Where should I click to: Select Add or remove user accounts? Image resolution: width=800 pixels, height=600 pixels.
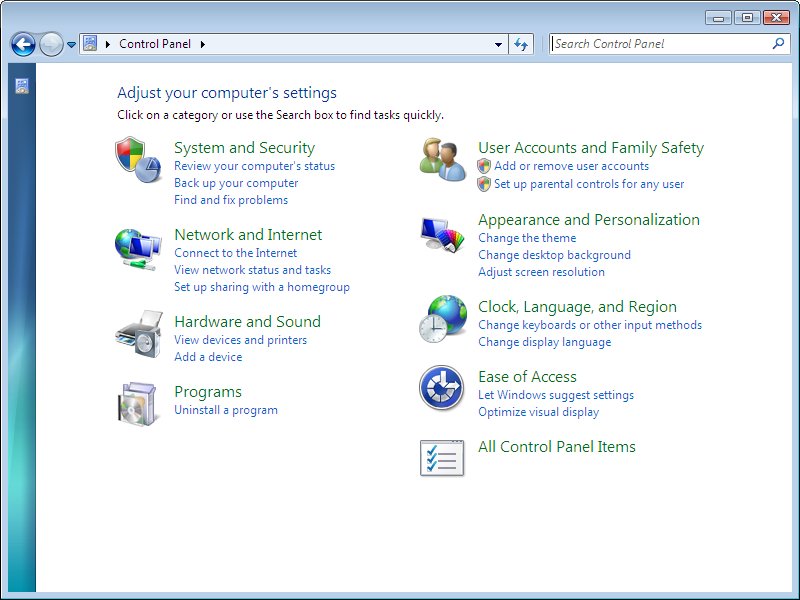pos(571,166)
